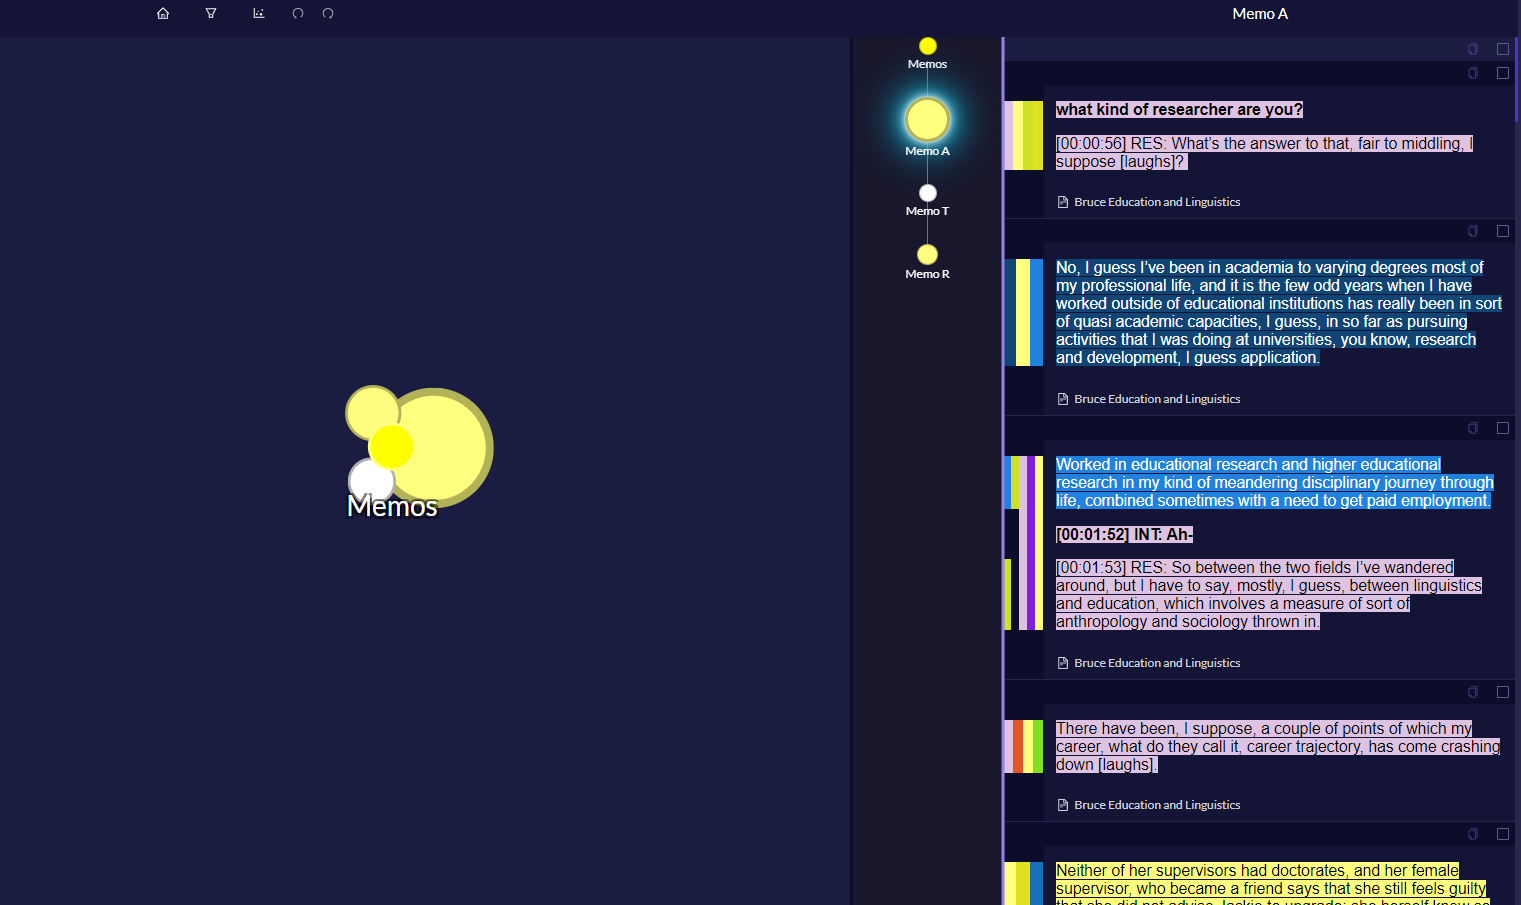The image size is (1521, 905).
Task: Open Bruce Education source under 'career trajectory' excerpt
Action: coord(1156,805)
